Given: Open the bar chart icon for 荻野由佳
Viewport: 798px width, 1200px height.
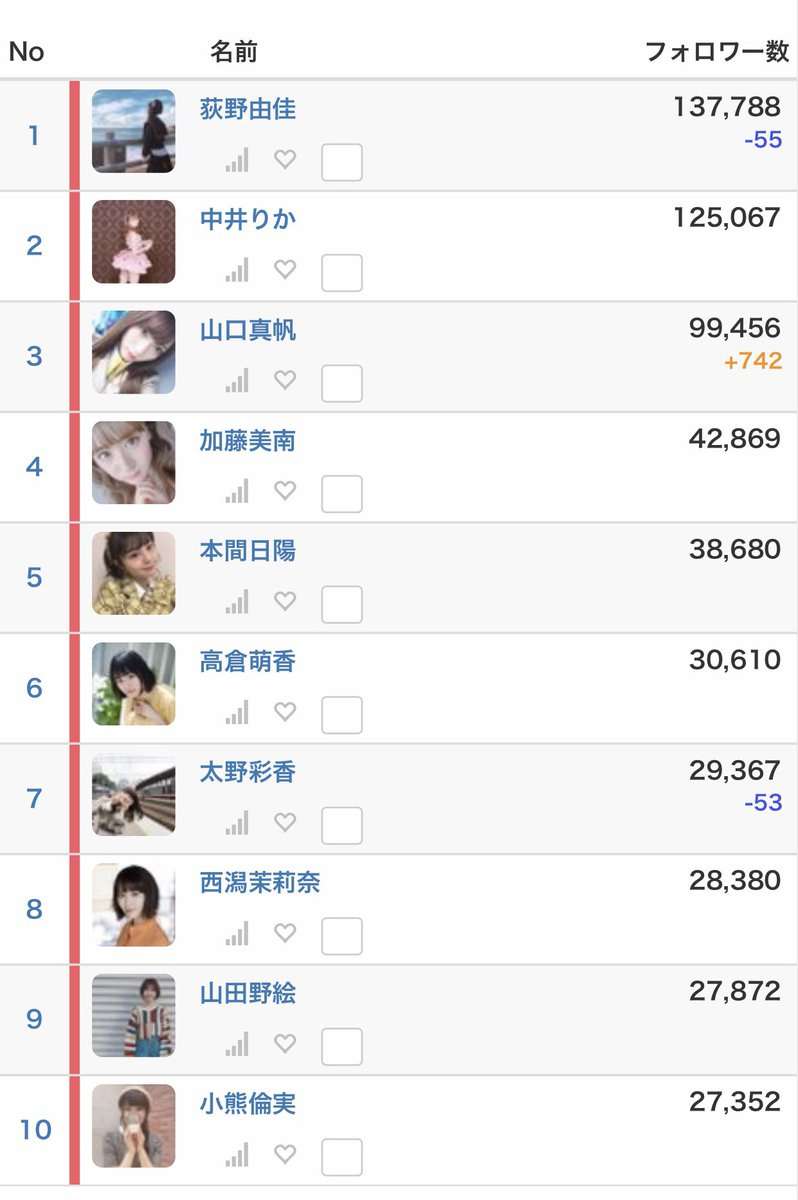Looking at the screenshot, I should [237, 160].
